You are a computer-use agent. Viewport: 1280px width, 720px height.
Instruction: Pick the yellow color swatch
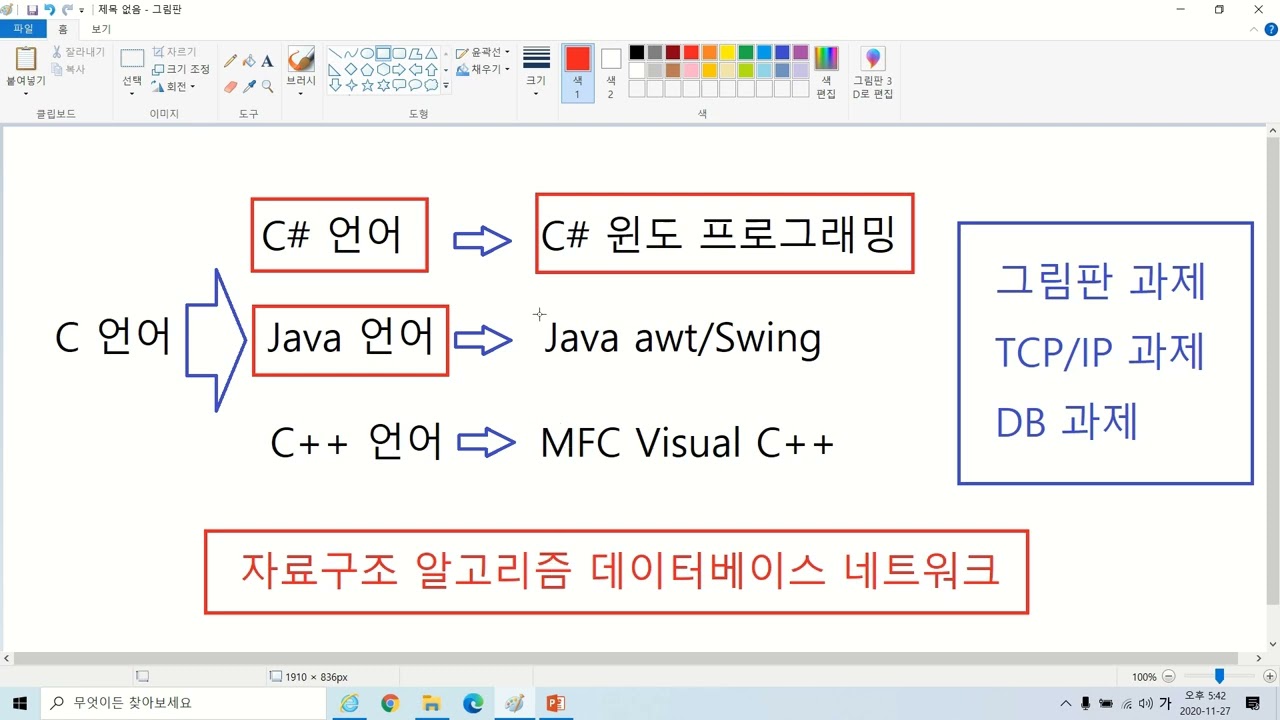click(x=727, y=52)
